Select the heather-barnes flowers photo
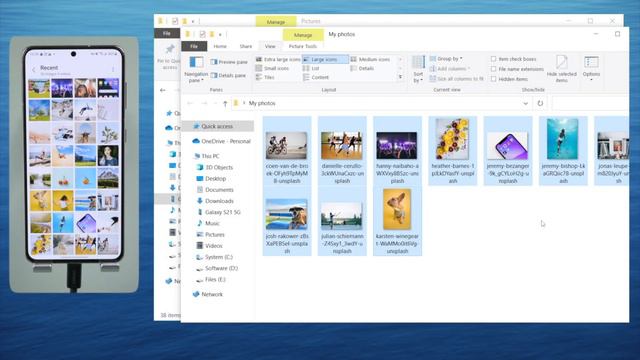640x360 pixels. [452, 151]
